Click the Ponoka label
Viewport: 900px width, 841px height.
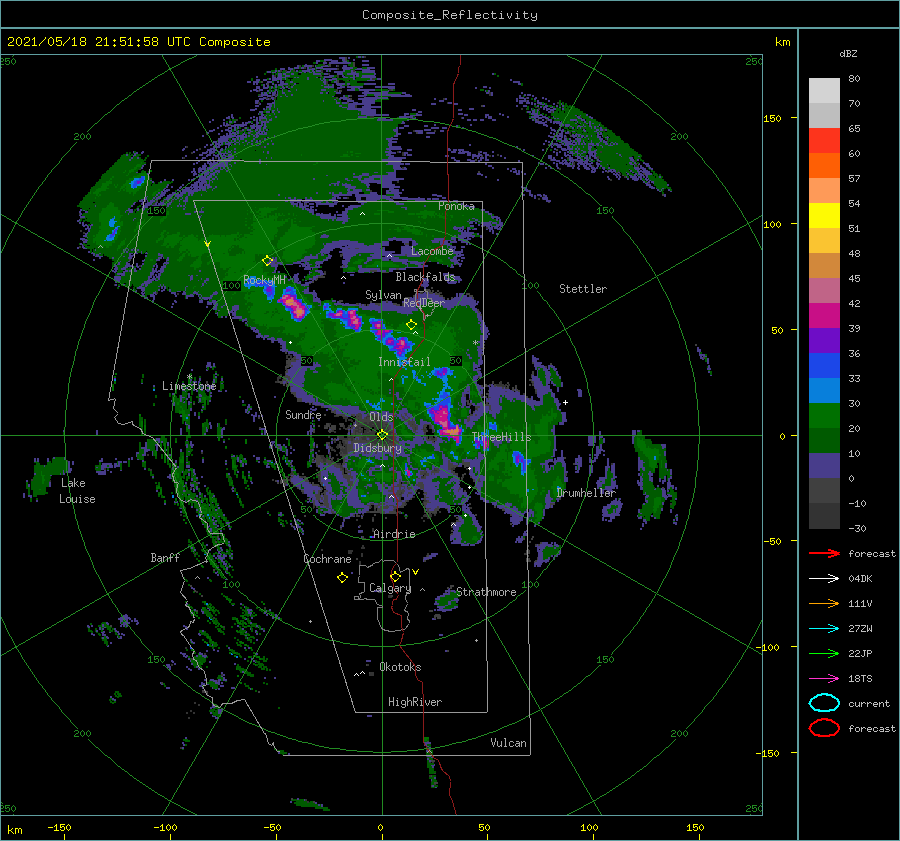[x=456, y=206]
